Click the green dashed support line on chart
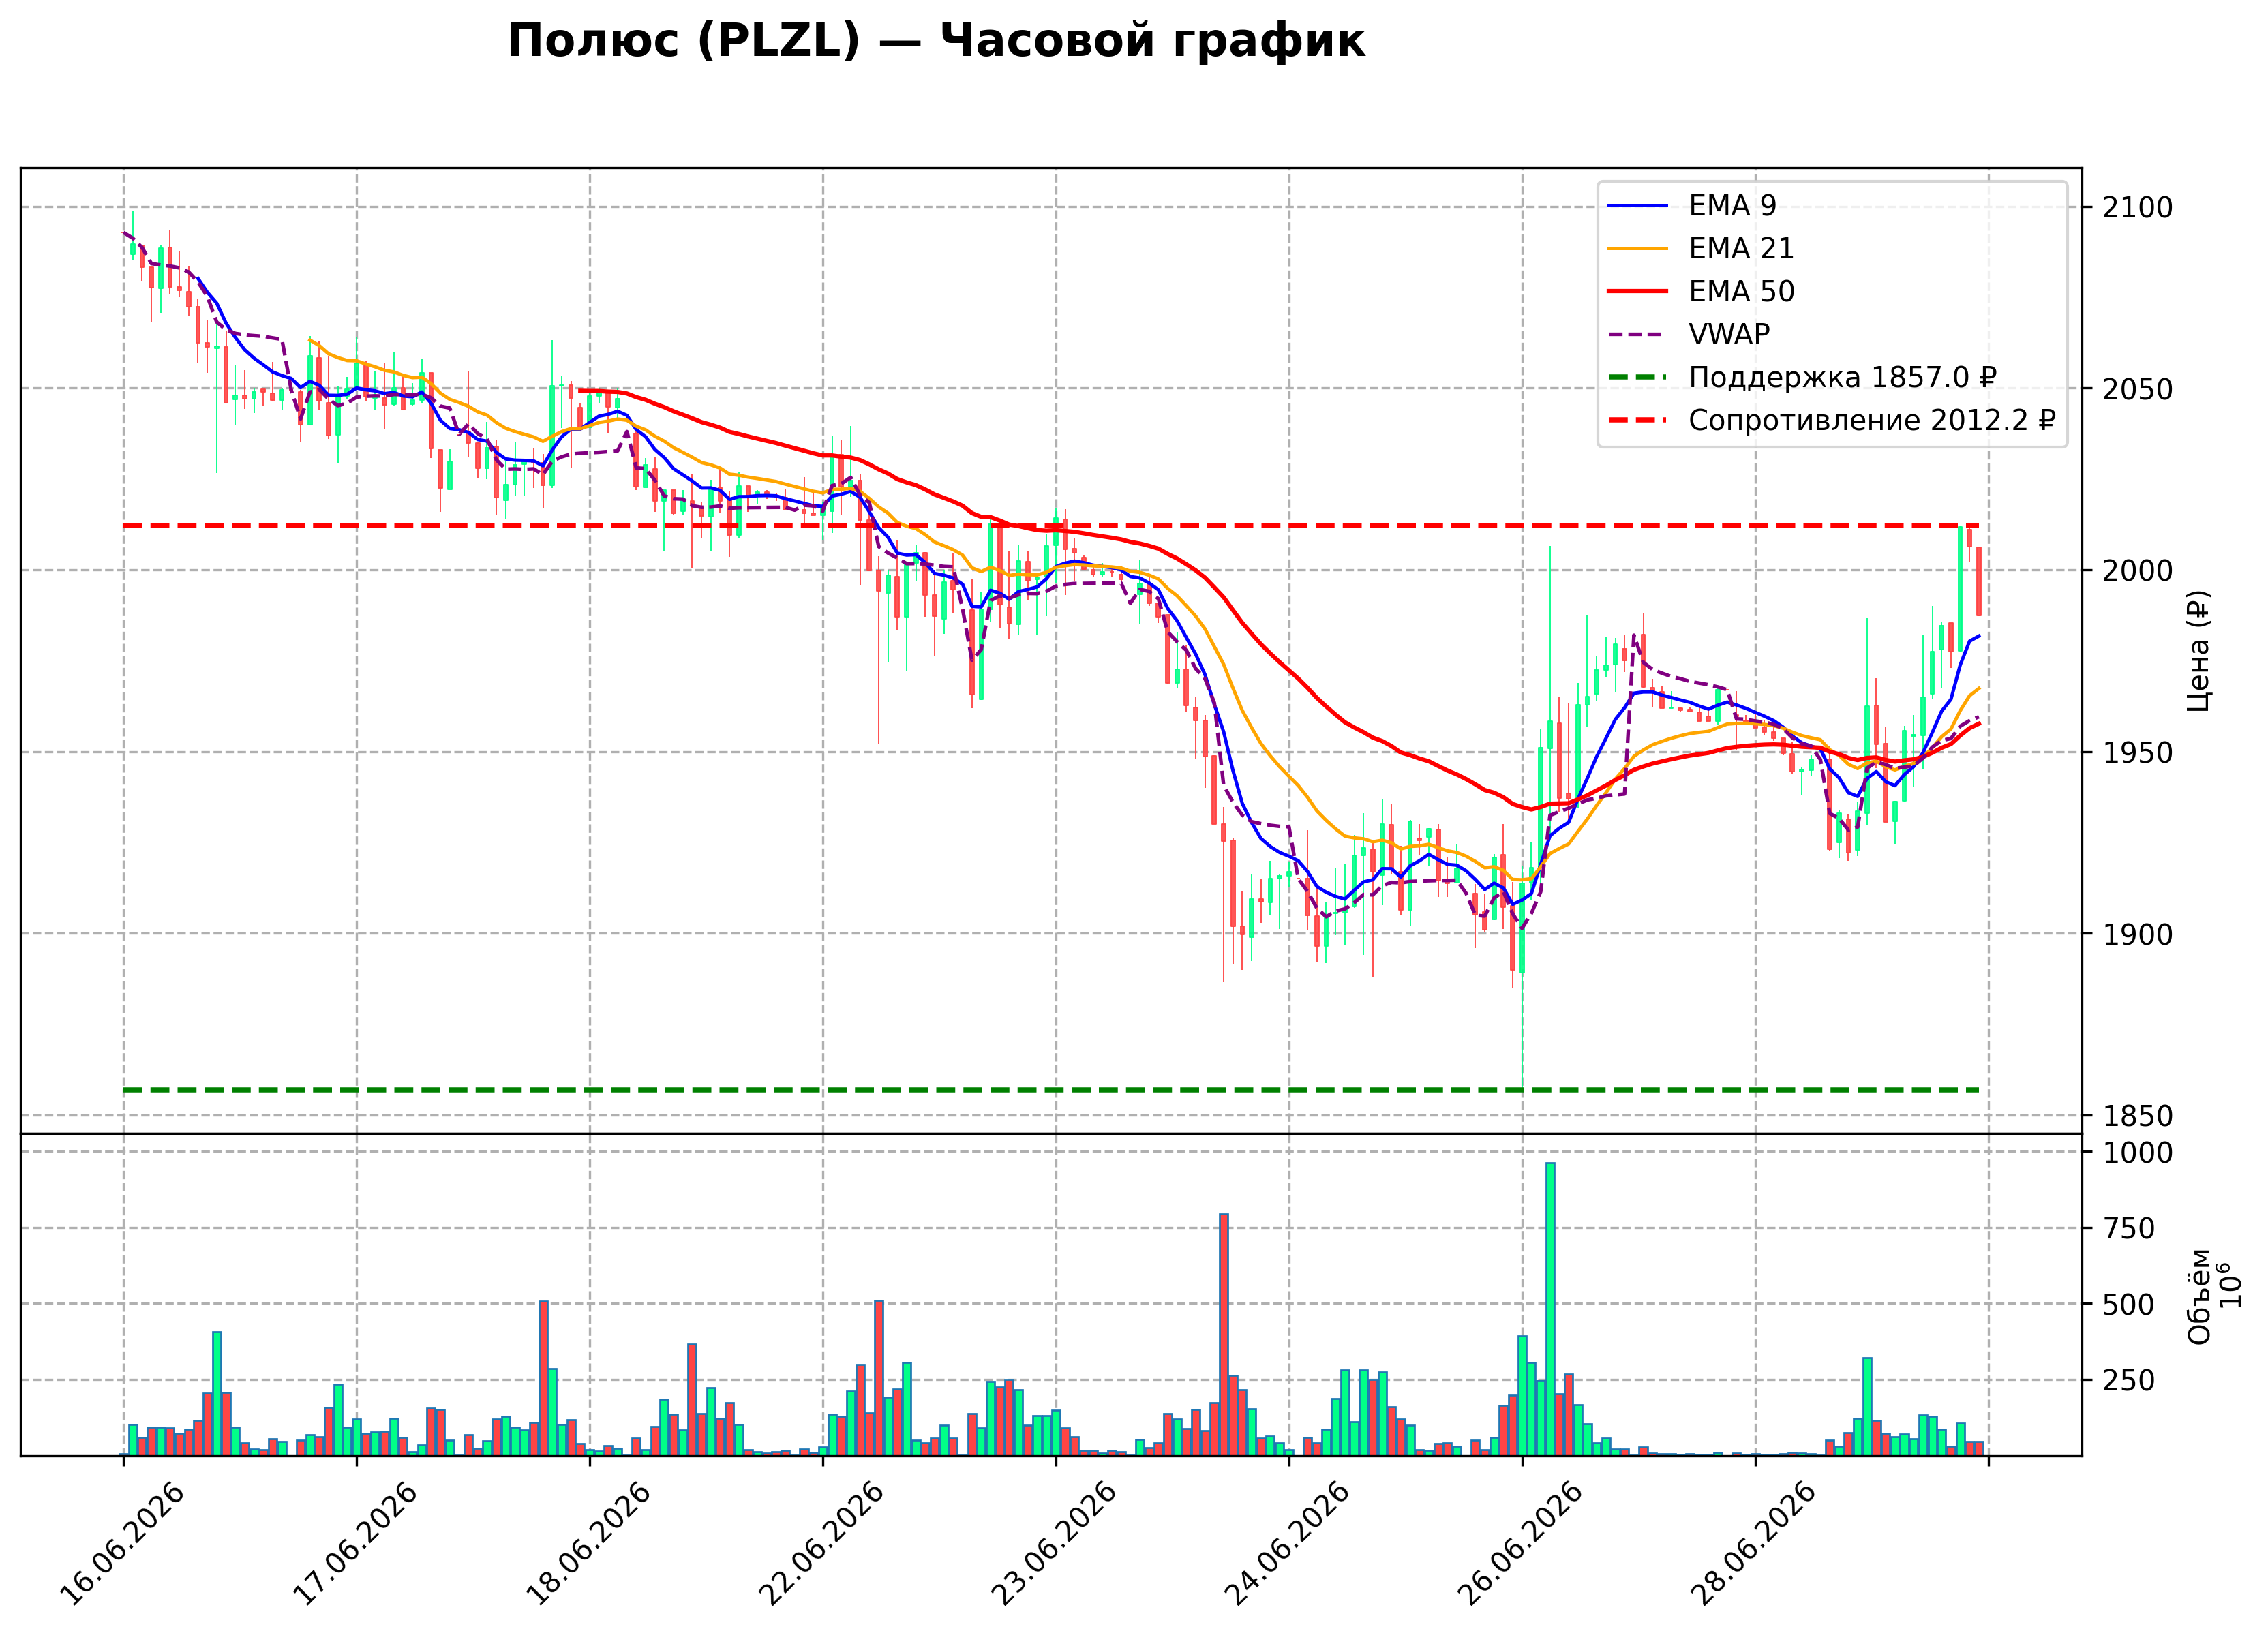Viewport: 2268px width, 1631px height. tap(1050, 1090)
